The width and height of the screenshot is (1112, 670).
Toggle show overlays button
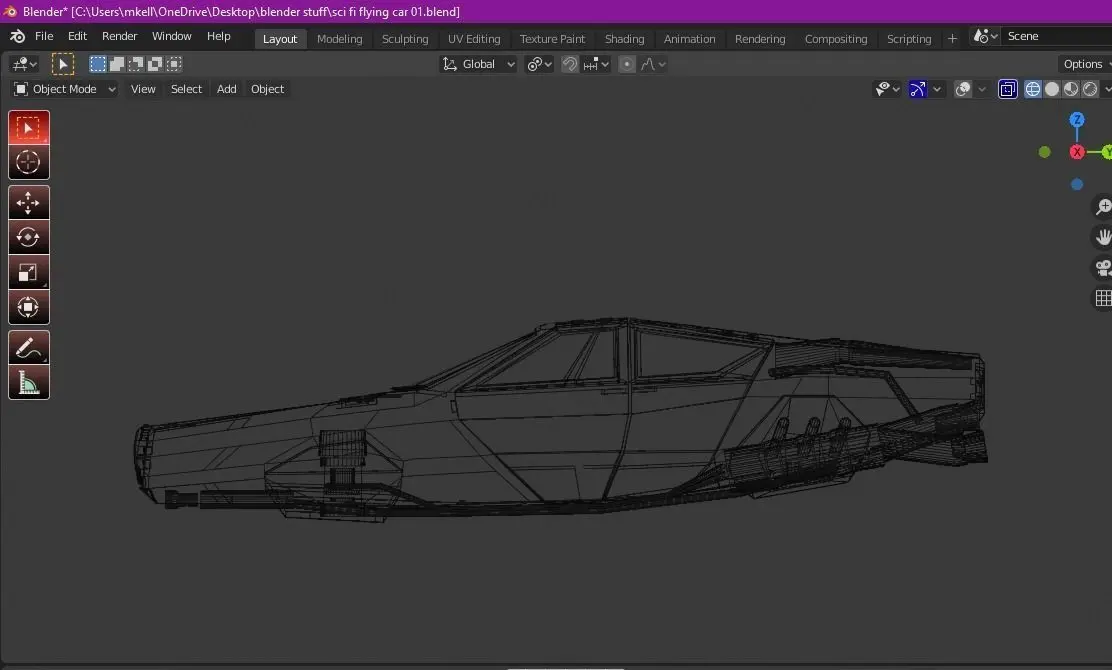(962, 89)
